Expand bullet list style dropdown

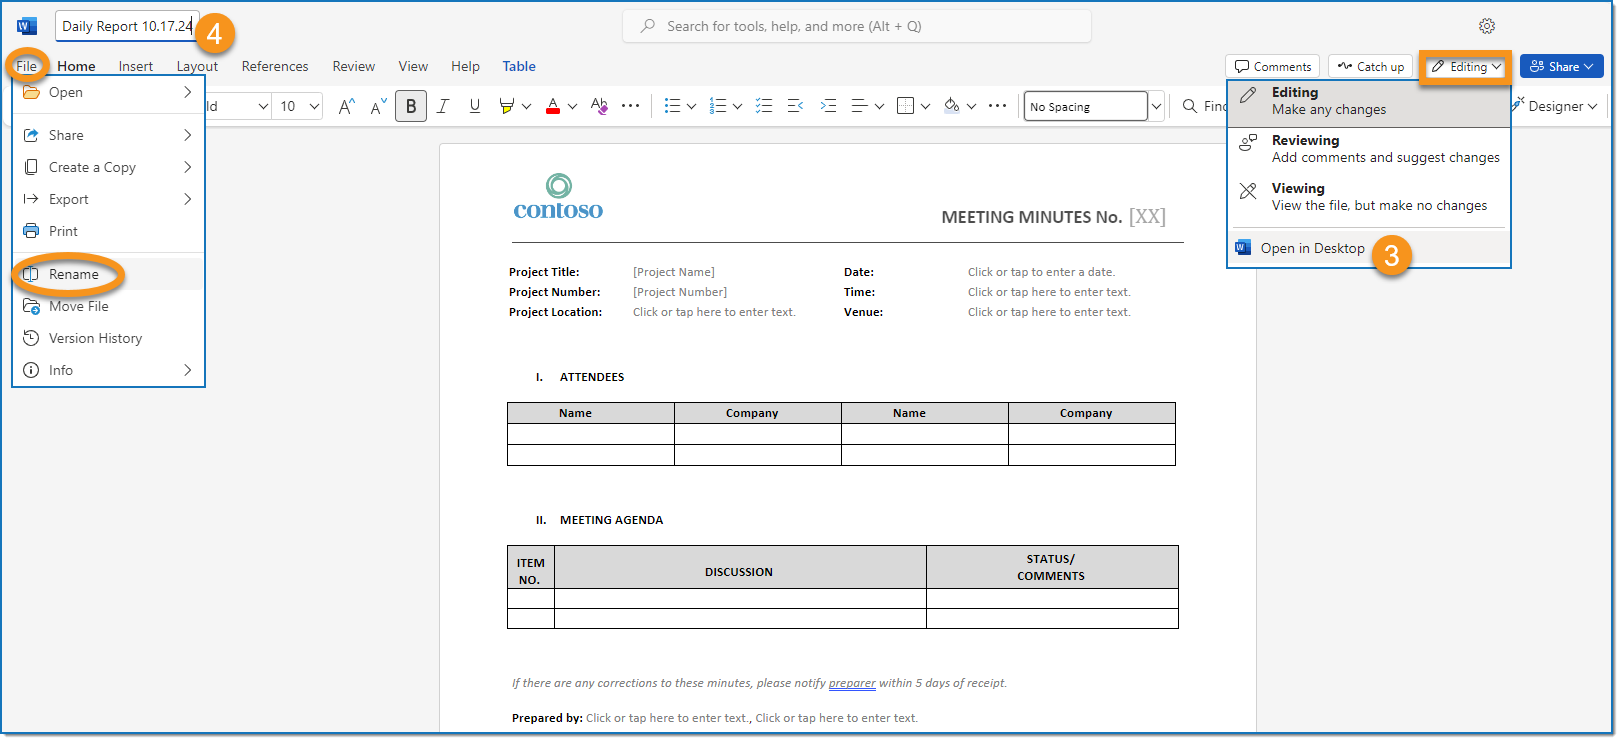pyautogui.click(x=691, y=106)
